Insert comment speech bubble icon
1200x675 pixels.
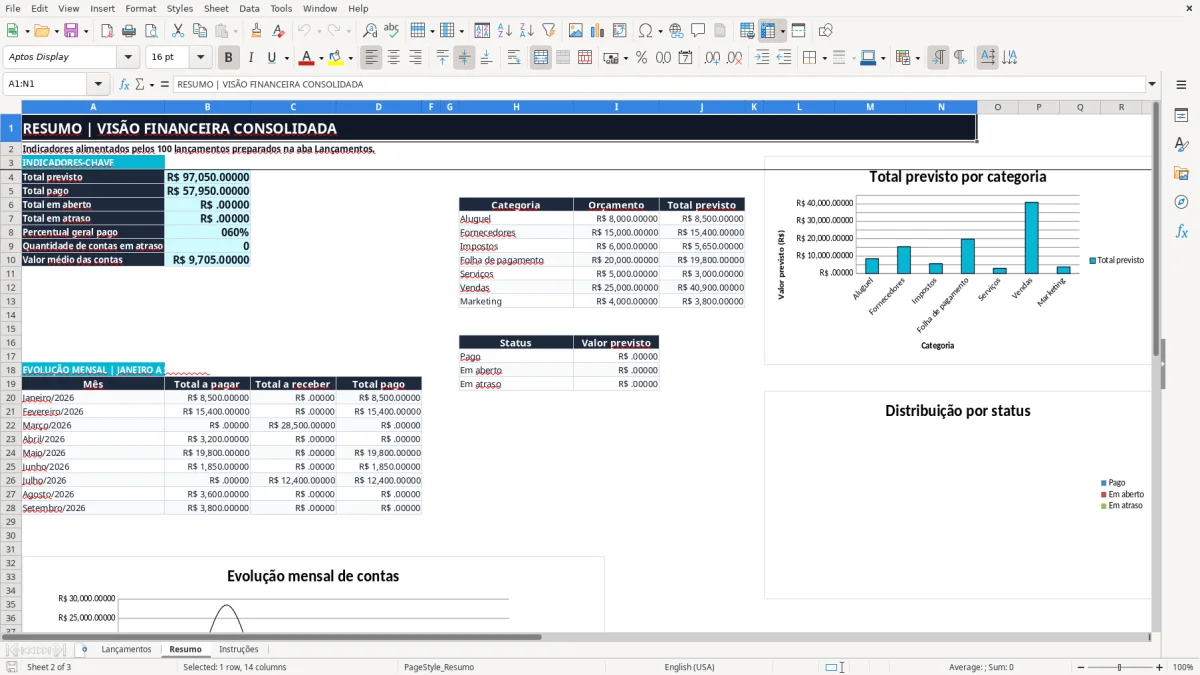point(698,31)
